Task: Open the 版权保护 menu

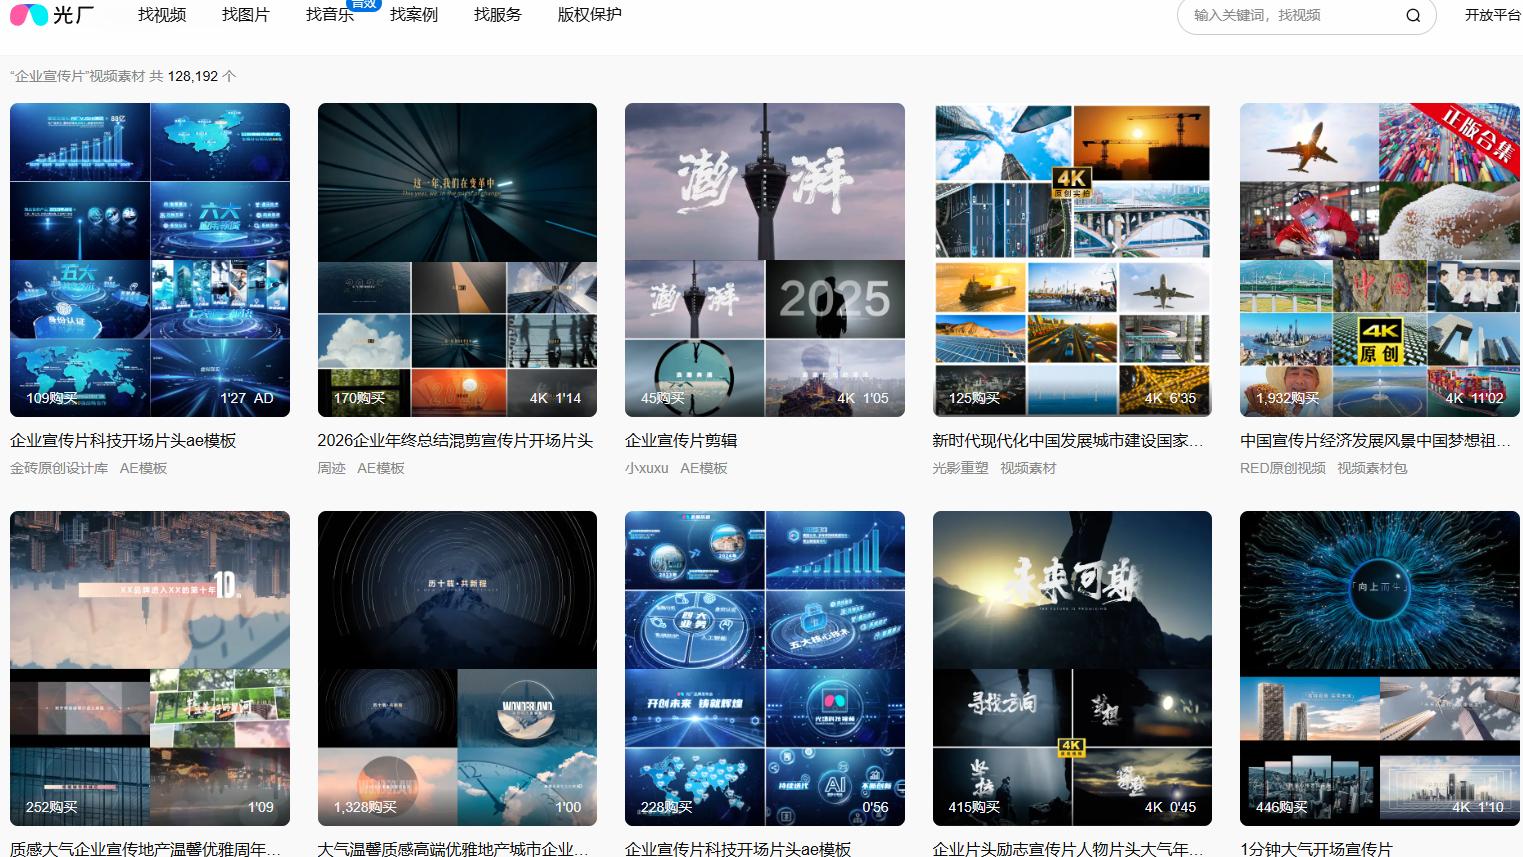Action: (x=590, y=15)
